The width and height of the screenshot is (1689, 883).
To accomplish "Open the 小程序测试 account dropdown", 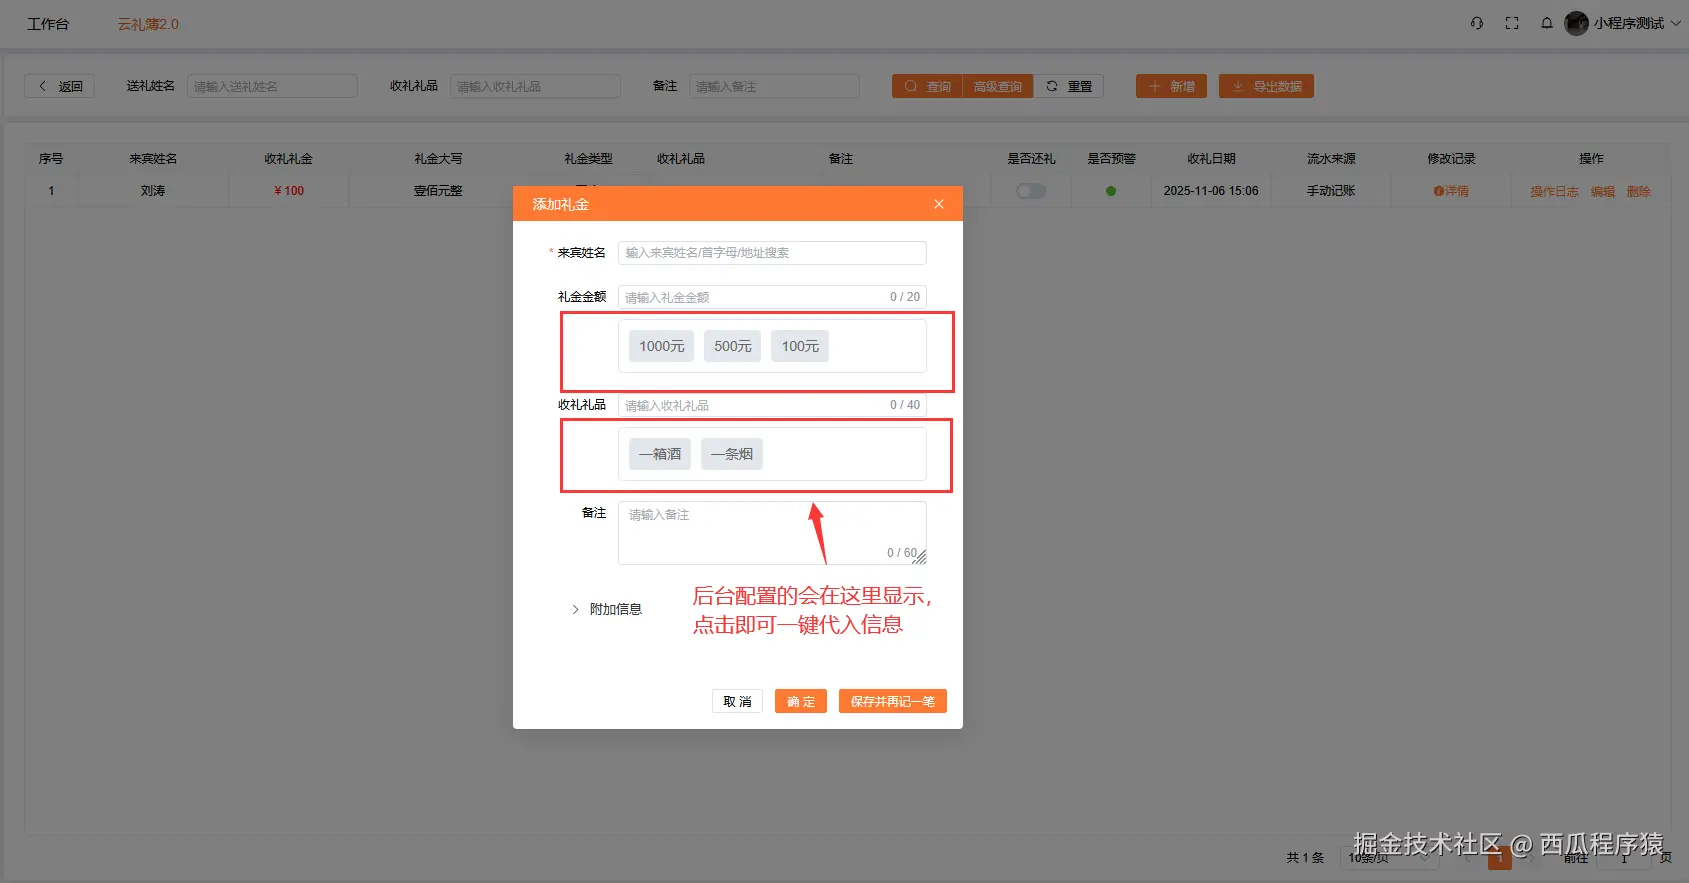I will click(1636, 23).
